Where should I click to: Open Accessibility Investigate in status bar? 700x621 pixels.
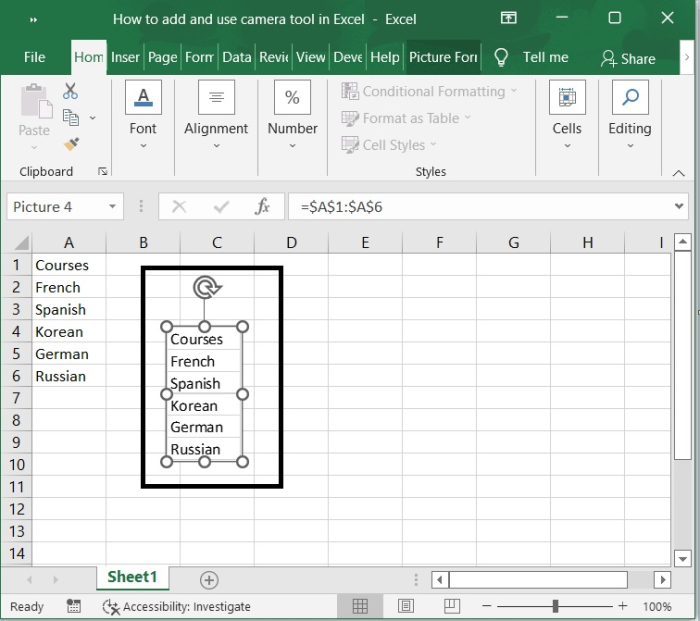(176, 606)
